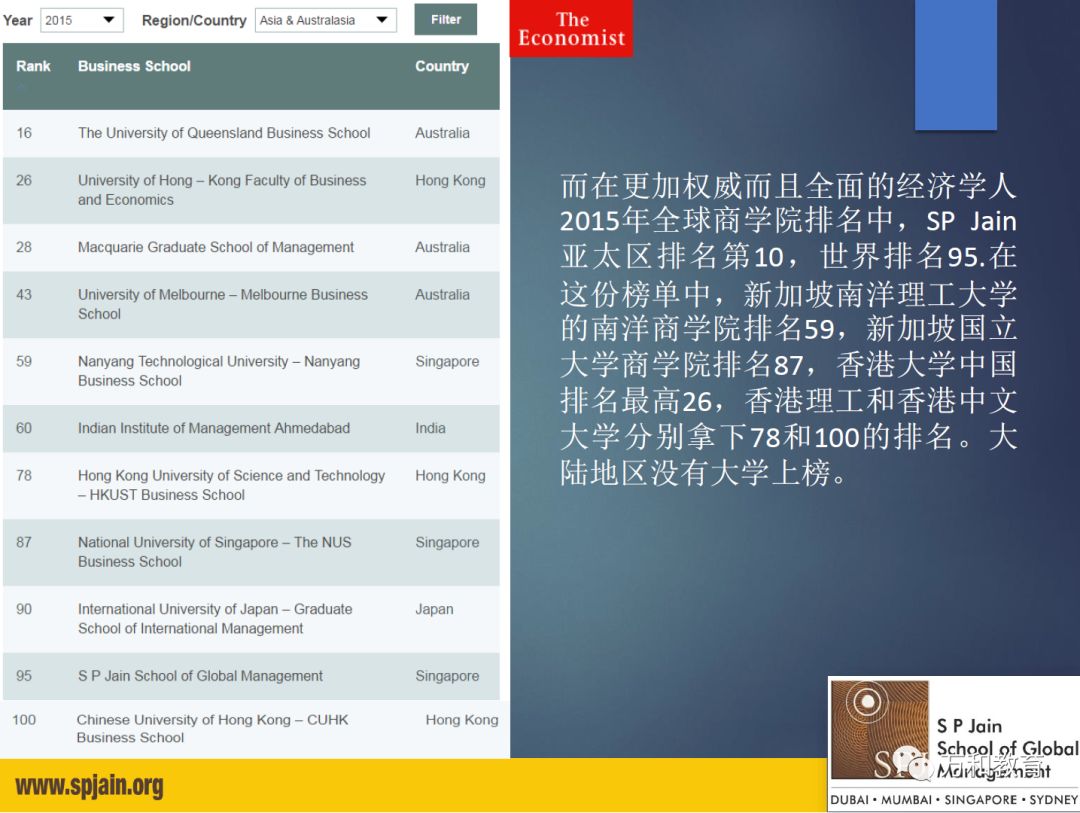Click the Year label
Viewport: 1080px width, 813px height.
(17, 20)
